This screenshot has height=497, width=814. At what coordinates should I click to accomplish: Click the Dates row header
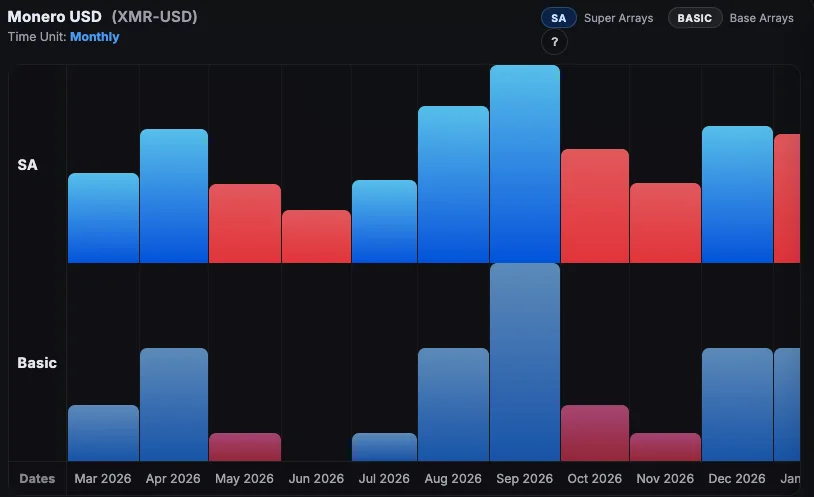[37, 479]
